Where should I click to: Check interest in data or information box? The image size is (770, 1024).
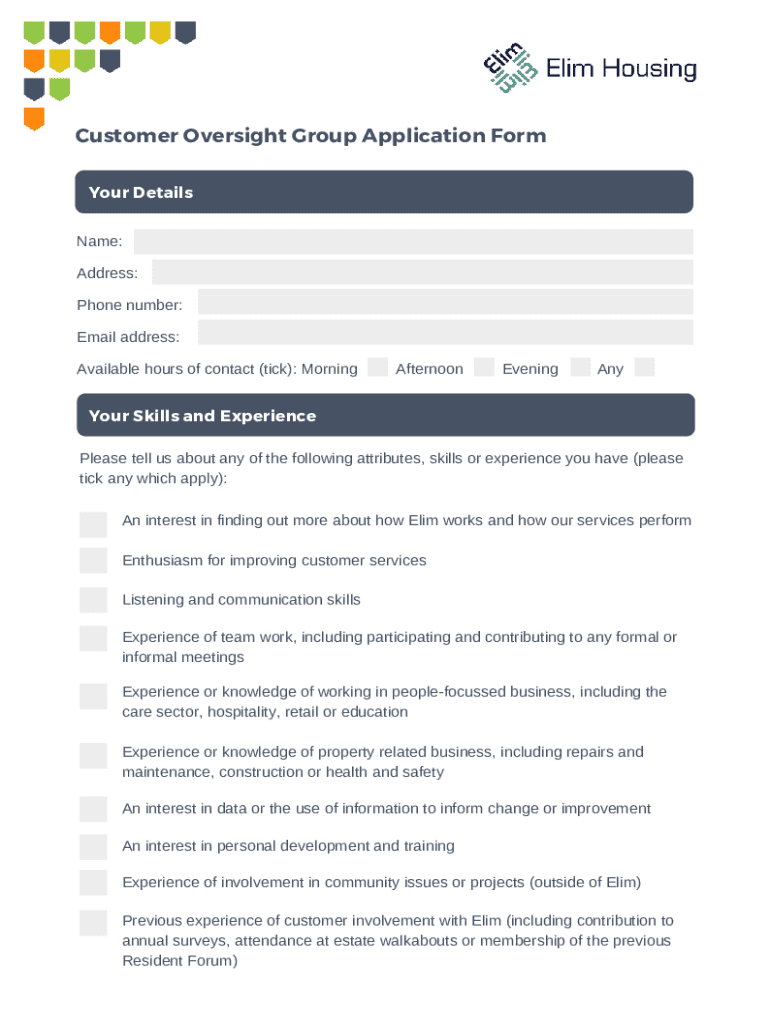[x=93, y=809]
